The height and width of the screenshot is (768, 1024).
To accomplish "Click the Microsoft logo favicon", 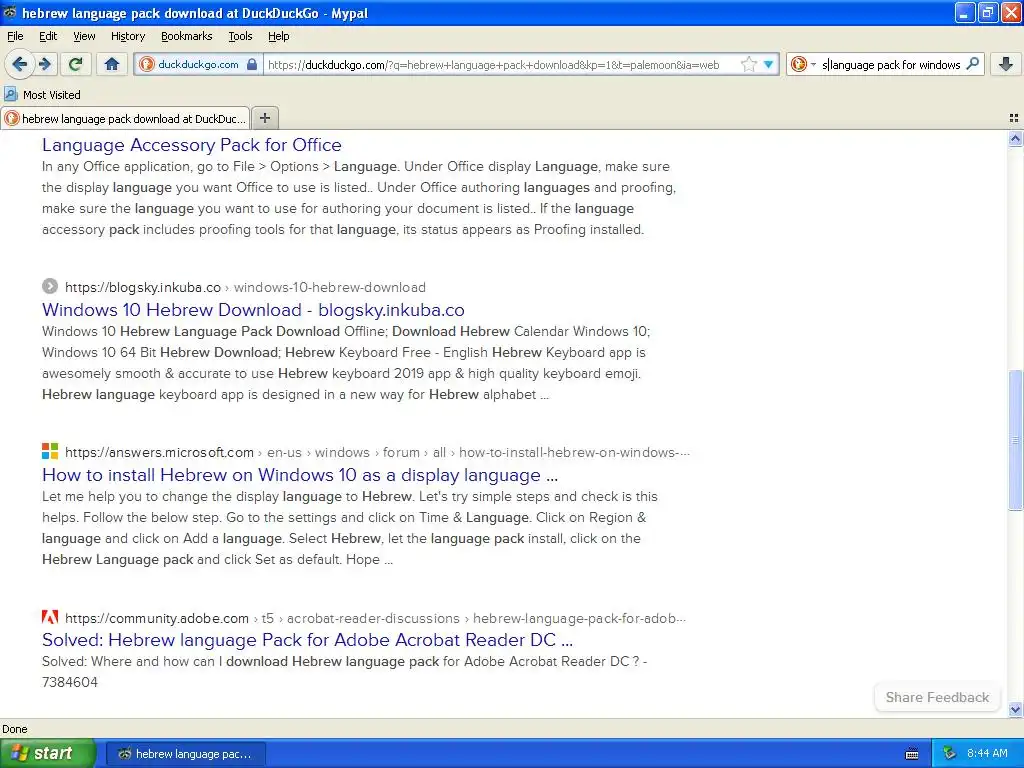I will [50, 451].
